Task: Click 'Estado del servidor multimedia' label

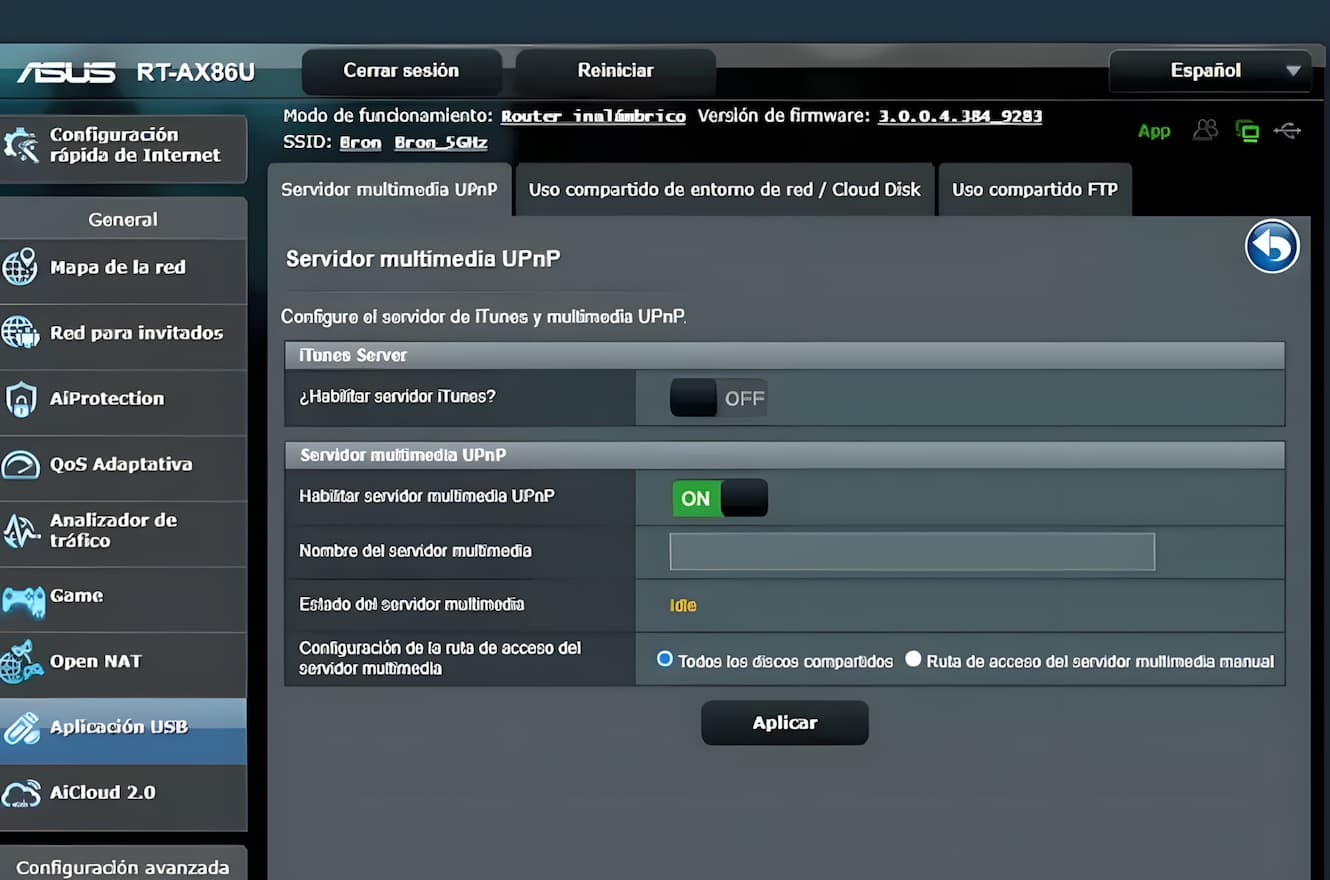Action: [411, 605]
